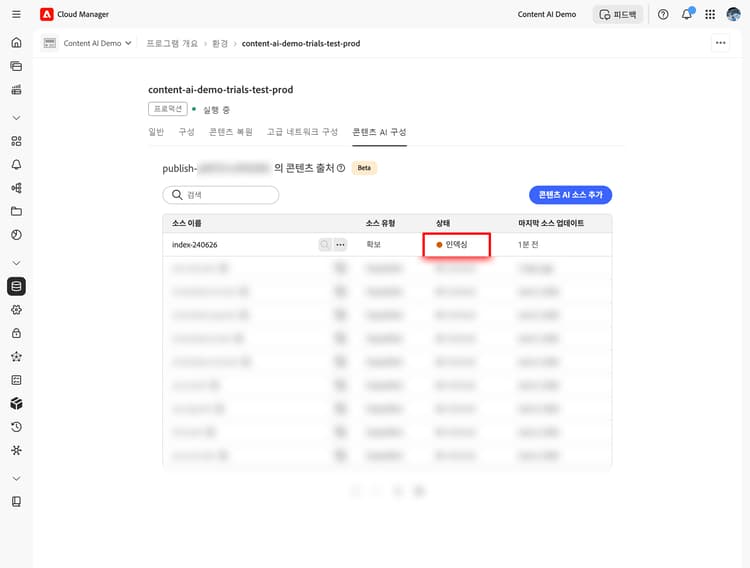The width and height of the screenshot is (750, 568).
Task: Click the search icon in index-240626 row
Action: (x=325, y=245)
